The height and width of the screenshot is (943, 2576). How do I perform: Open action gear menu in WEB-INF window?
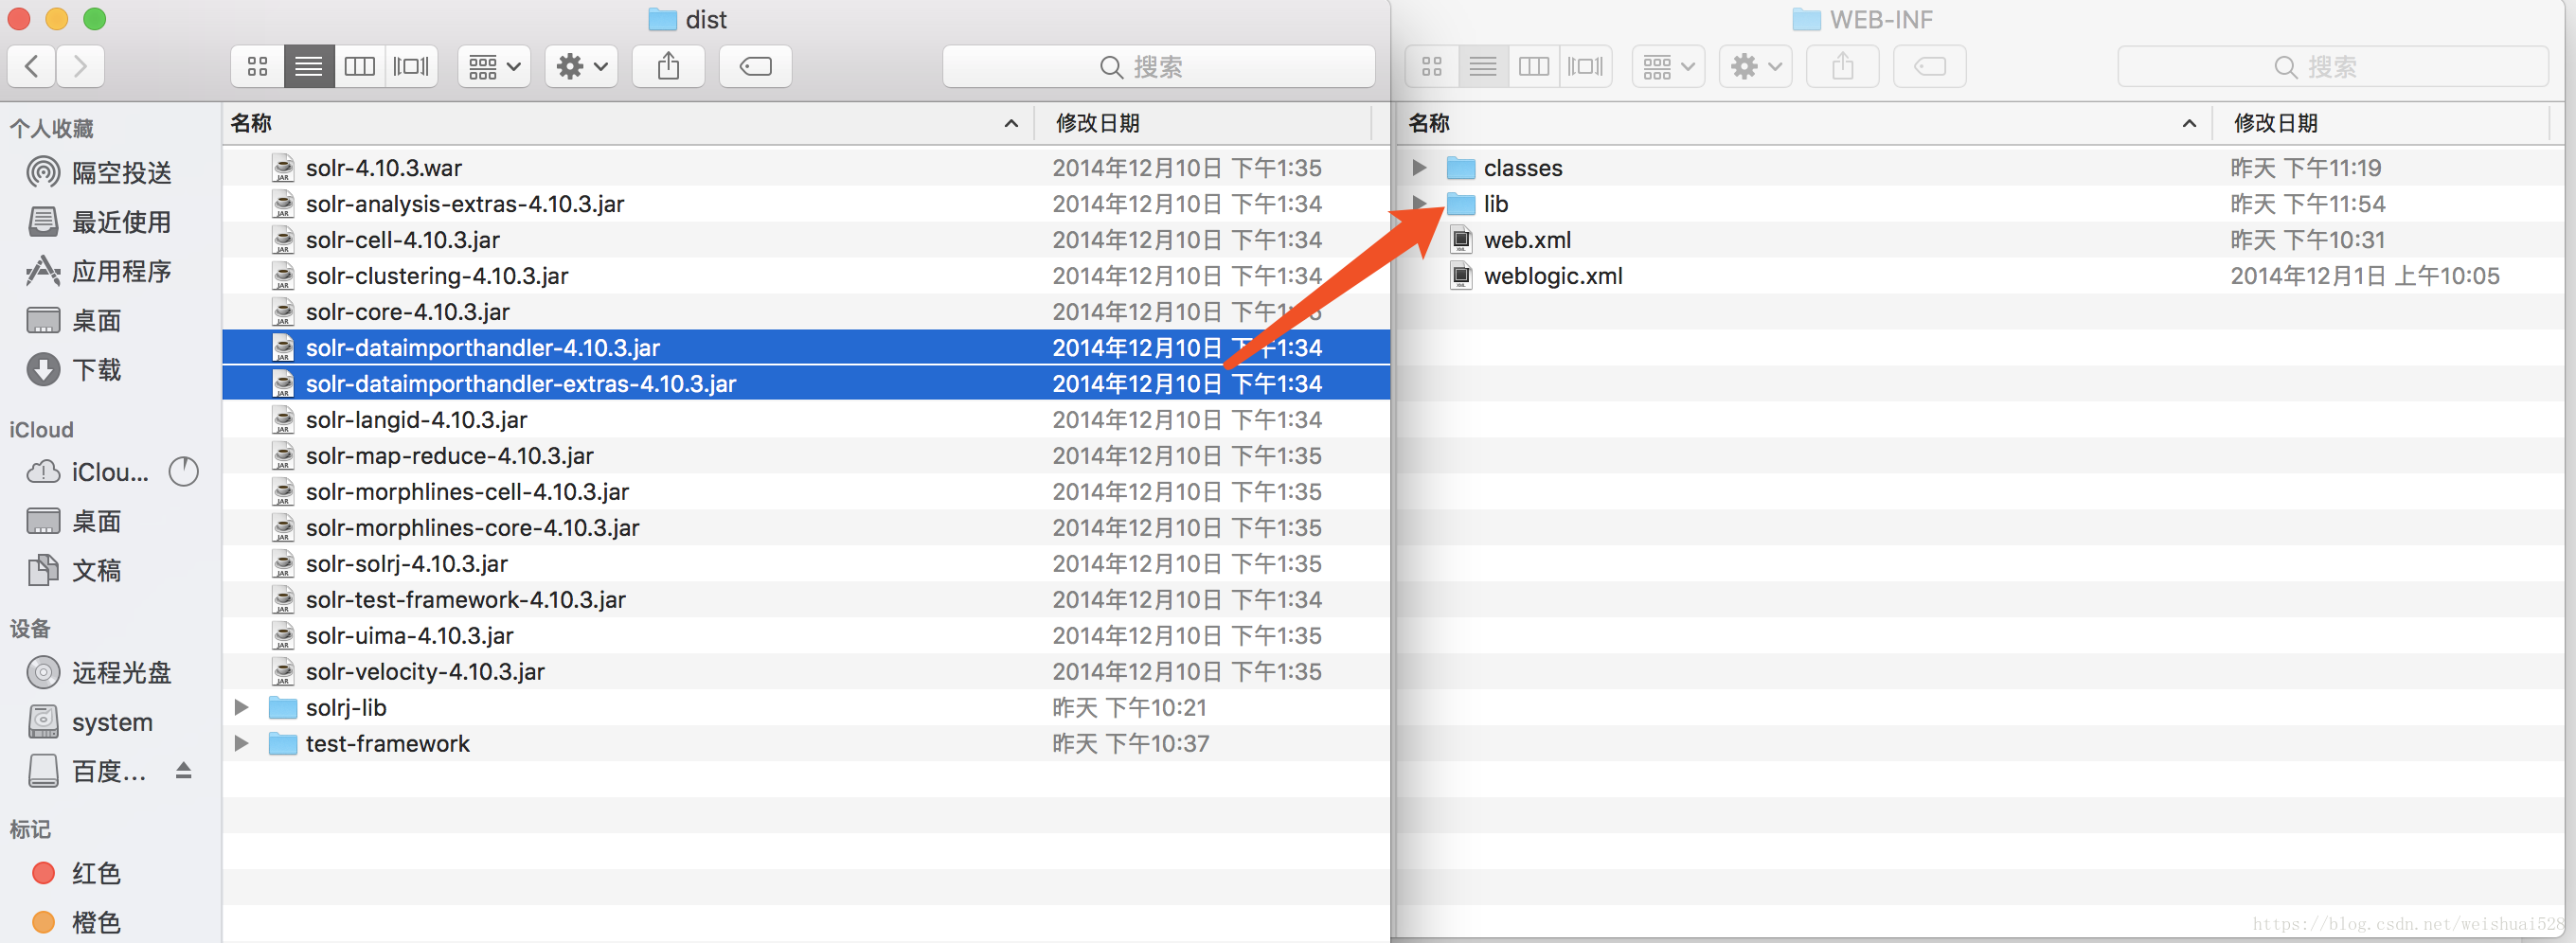(1755, 67)
